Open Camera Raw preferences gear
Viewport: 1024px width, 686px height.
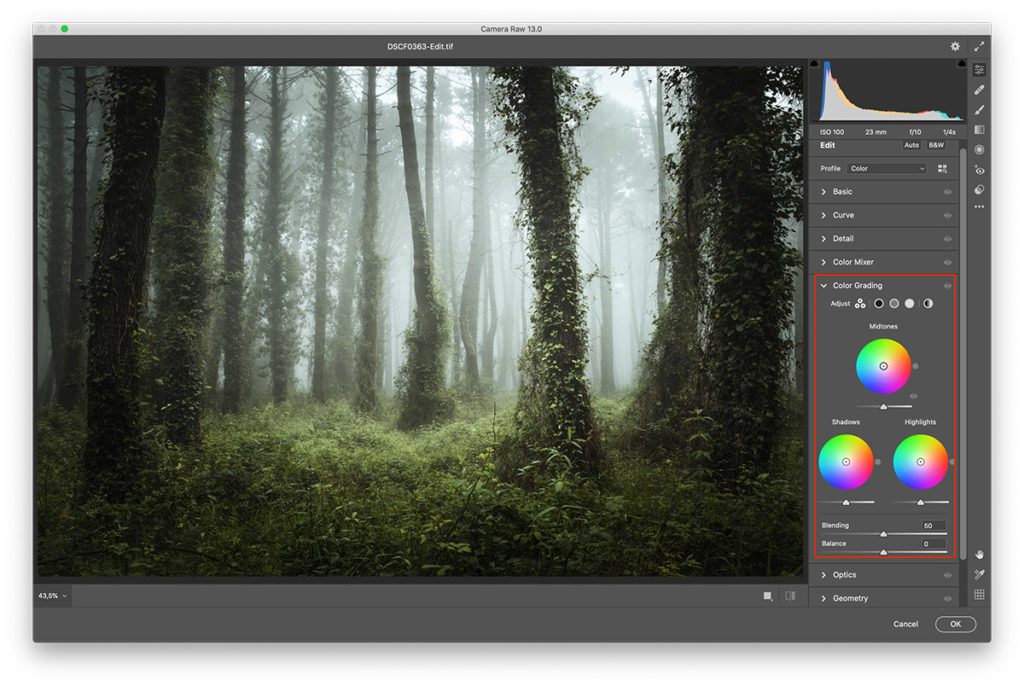(955, 46)
